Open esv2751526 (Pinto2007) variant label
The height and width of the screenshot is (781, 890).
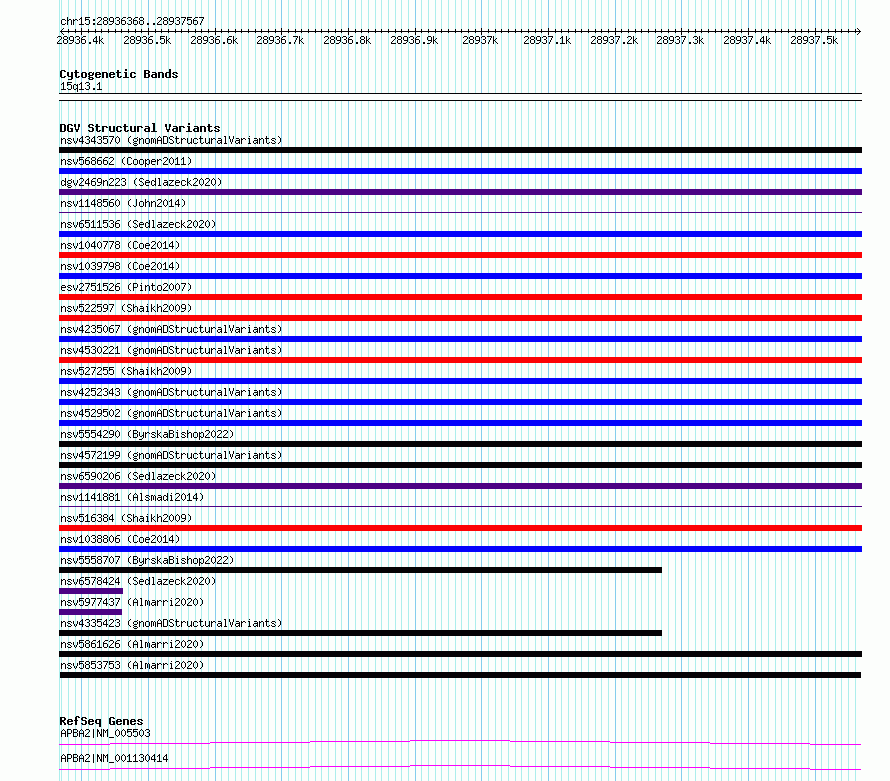[x=126, y=287]
